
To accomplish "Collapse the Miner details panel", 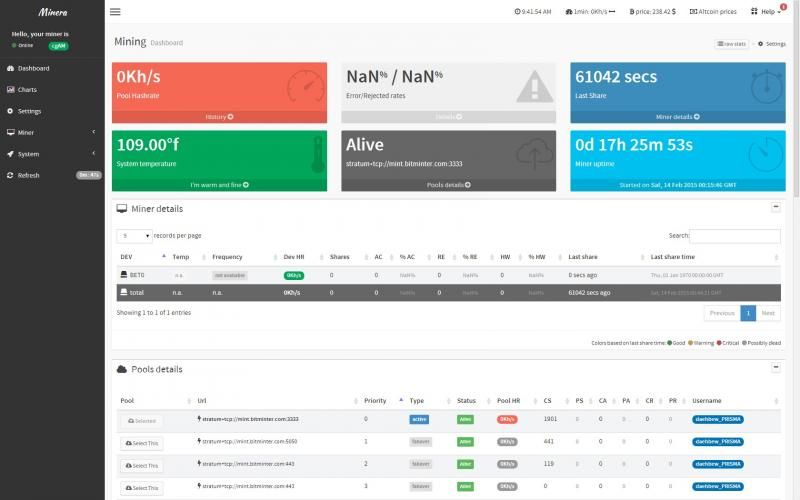I will click(x=776, y=207).
